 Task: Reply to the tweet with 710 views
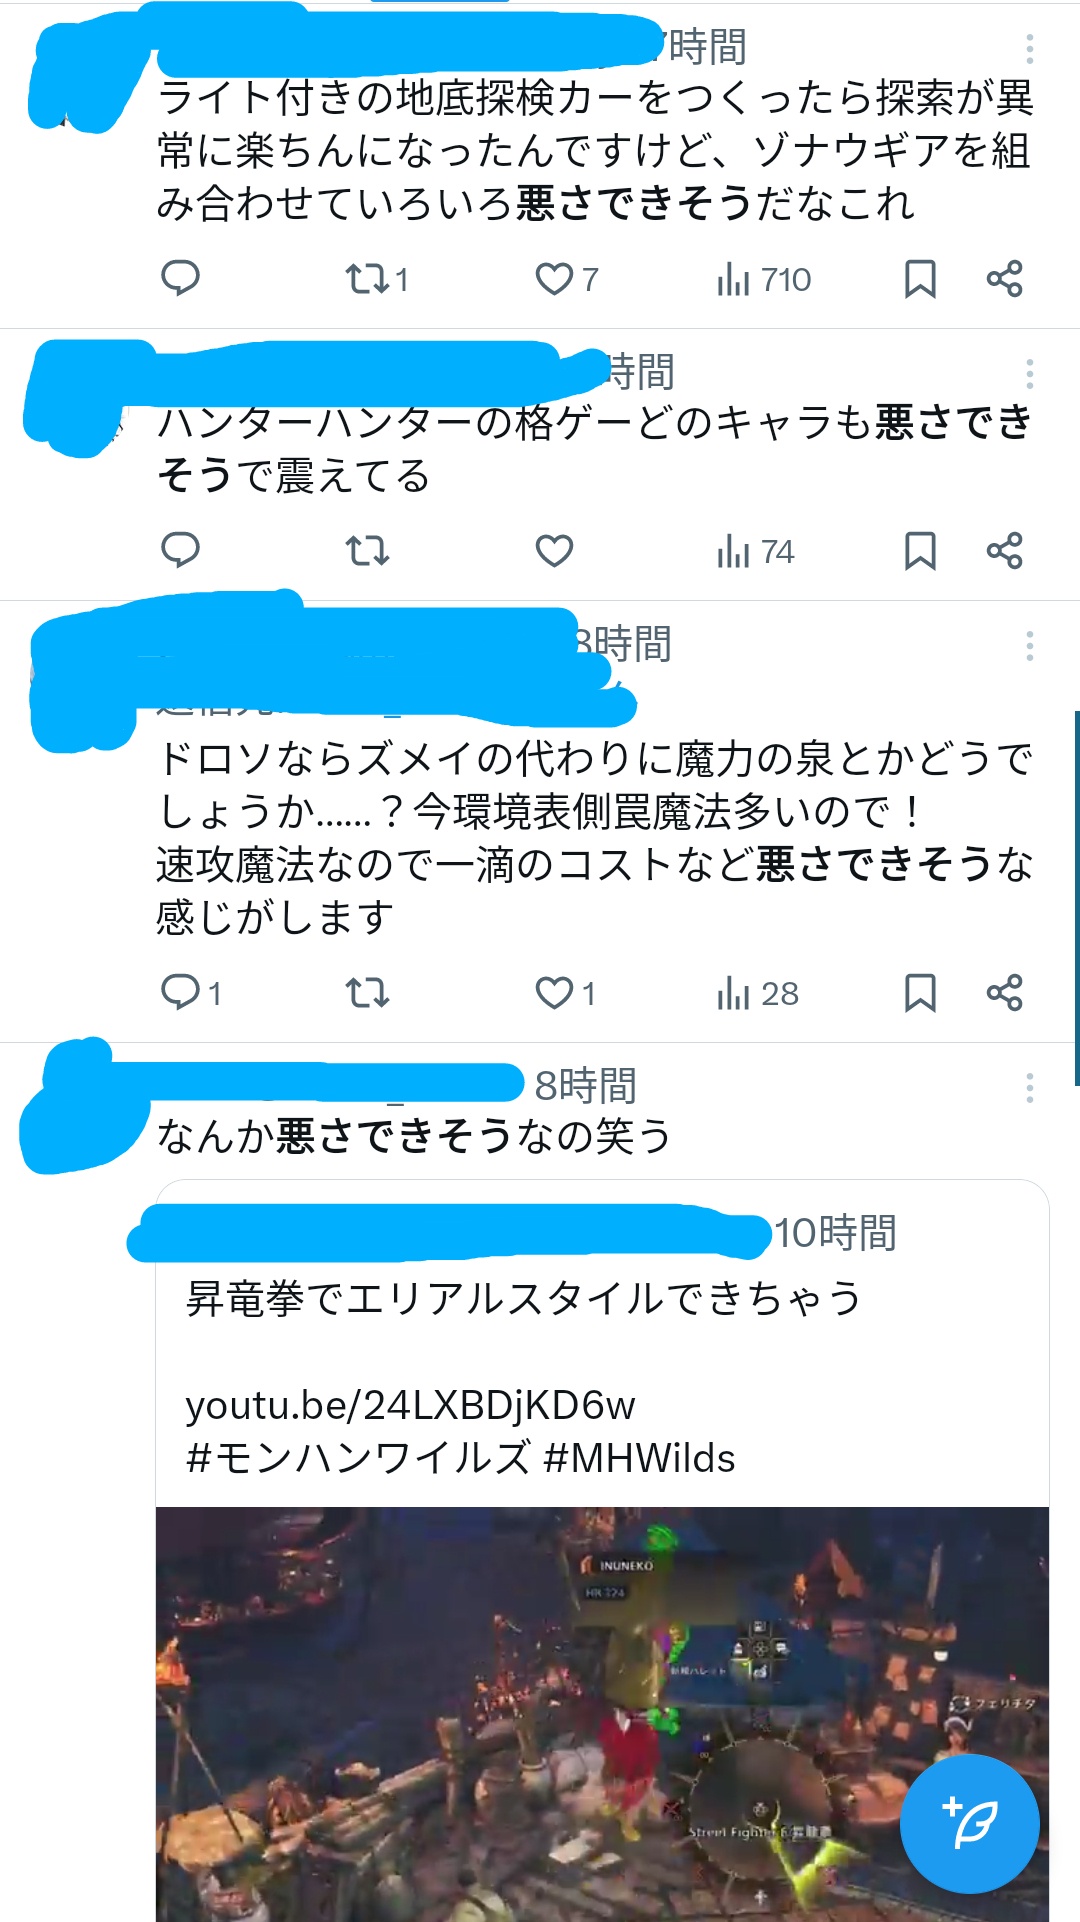point(181,278)
